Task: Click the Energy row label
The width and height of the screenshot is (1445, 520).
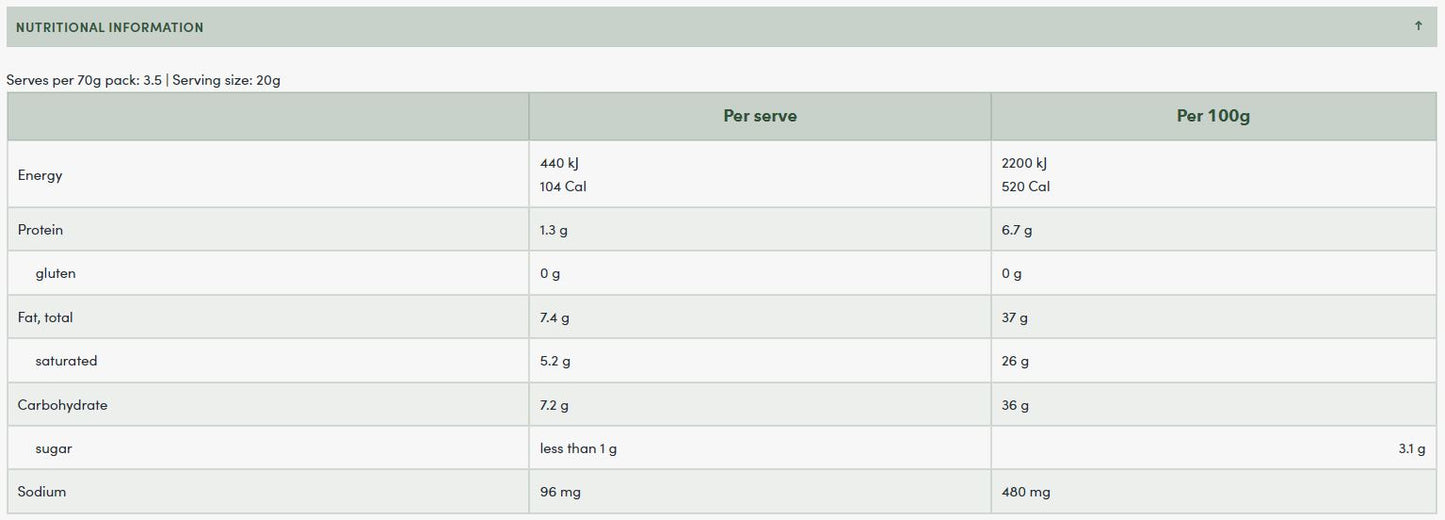Action: coord(40,175)
